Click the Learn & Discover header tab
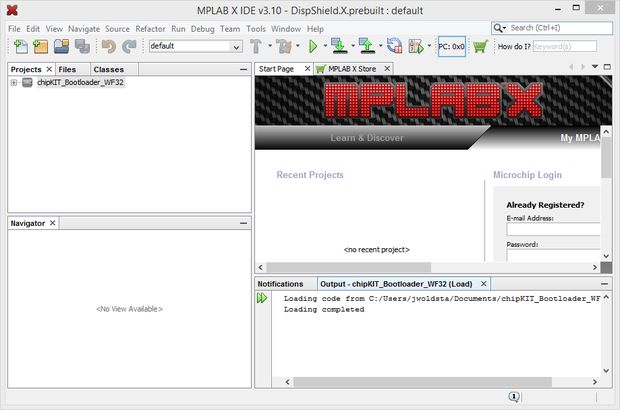Viewport: 620px width, 410px height. click(367, 138)
